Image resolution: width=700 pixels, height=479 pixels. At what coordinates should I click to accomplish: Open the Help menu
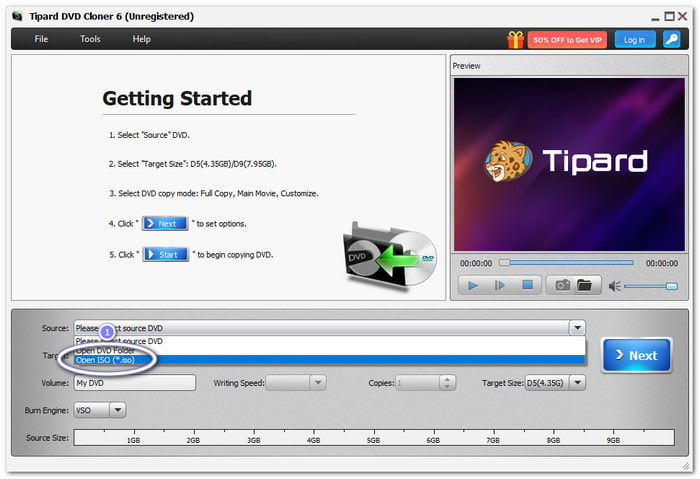tap(142, 39)
